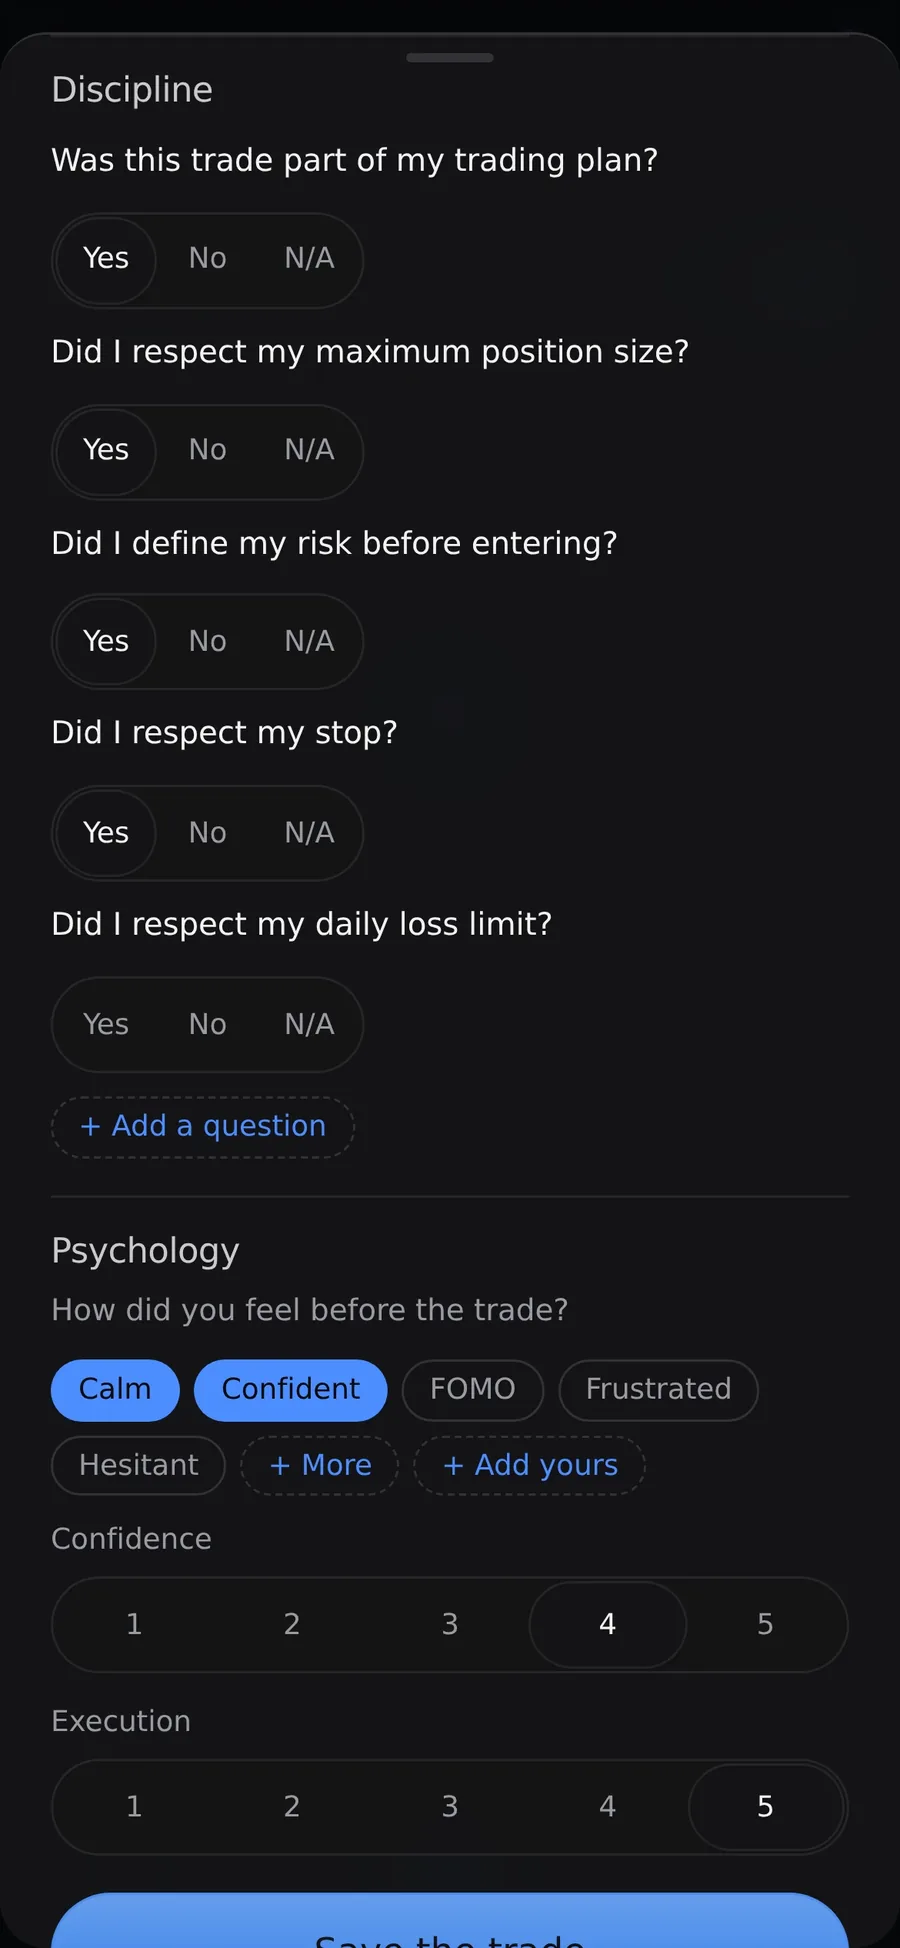Mark N/A for respecting my stop

(309, 833)
